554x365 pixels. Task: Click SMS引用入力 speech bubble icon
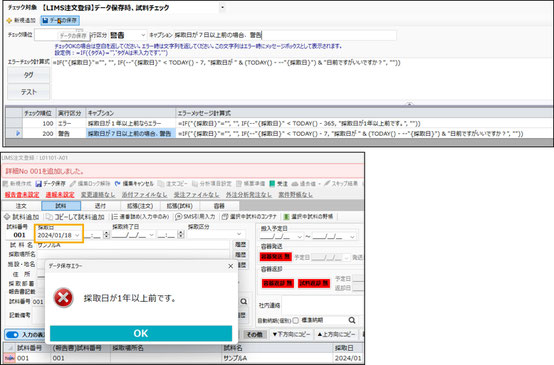click(179, 217)
